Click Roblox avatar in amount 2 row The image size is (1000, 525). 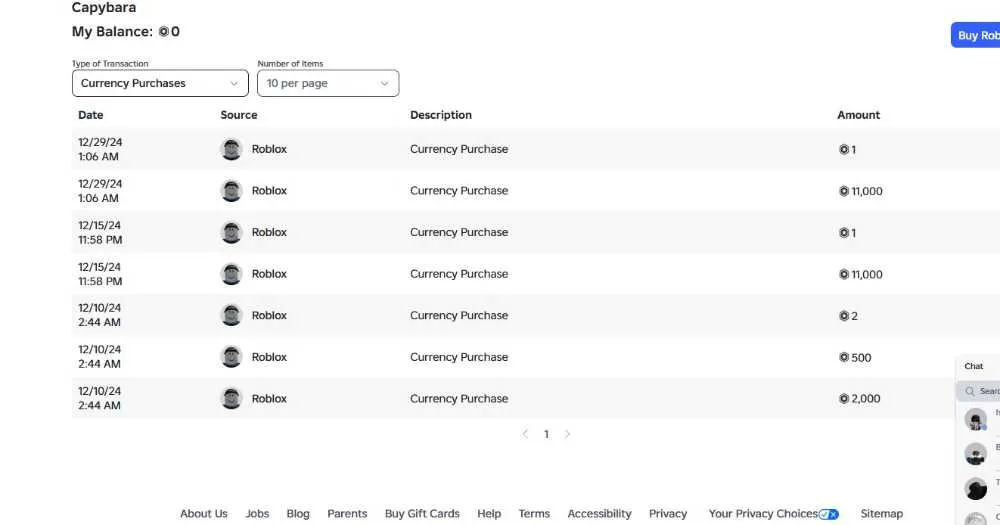pyautogui.click(x=231, y=315)
